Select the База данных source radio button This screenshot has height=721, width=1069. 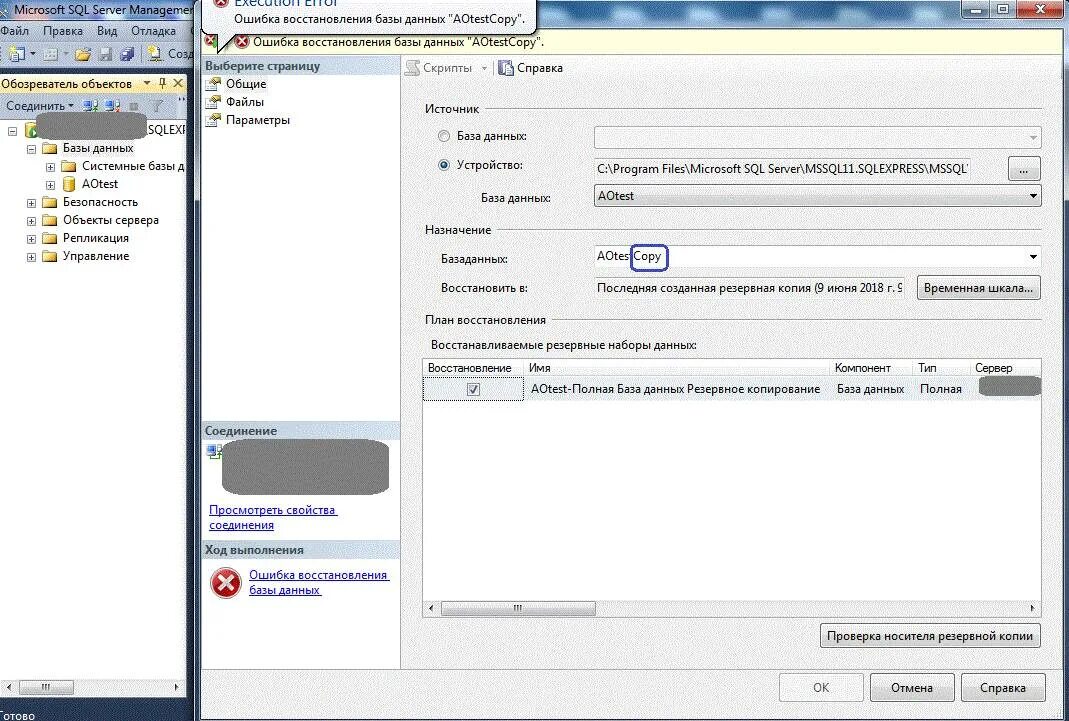coord(444,136)
